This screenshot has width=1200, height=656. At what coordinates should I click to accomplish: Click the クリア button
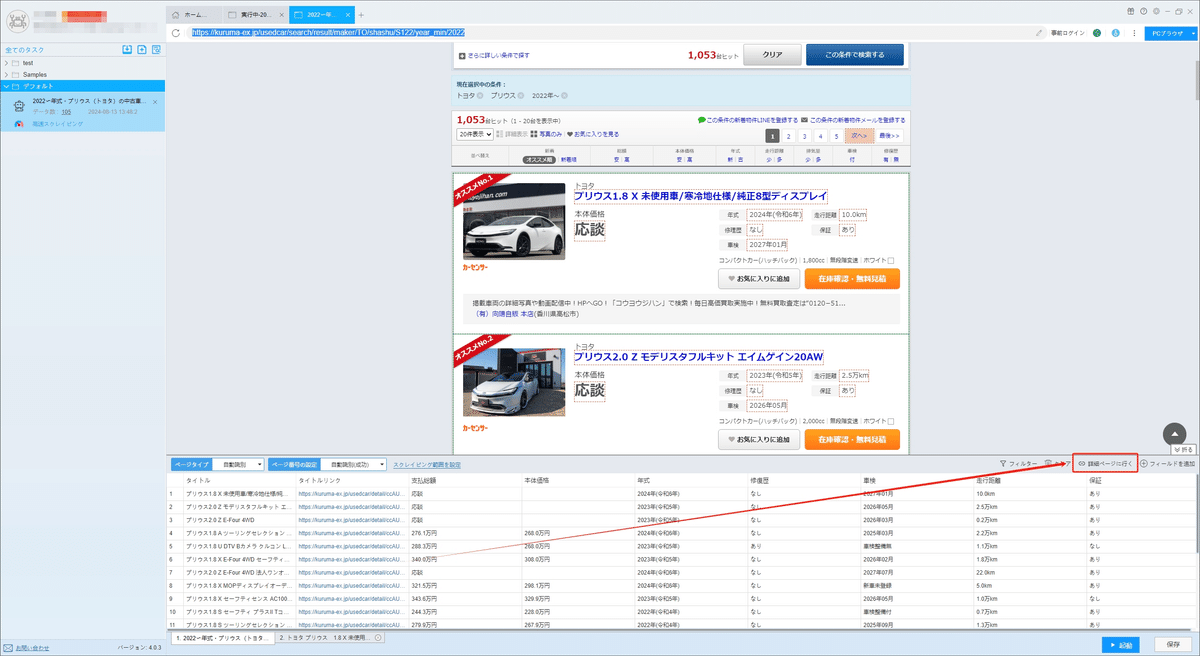[x=771, y=55]
